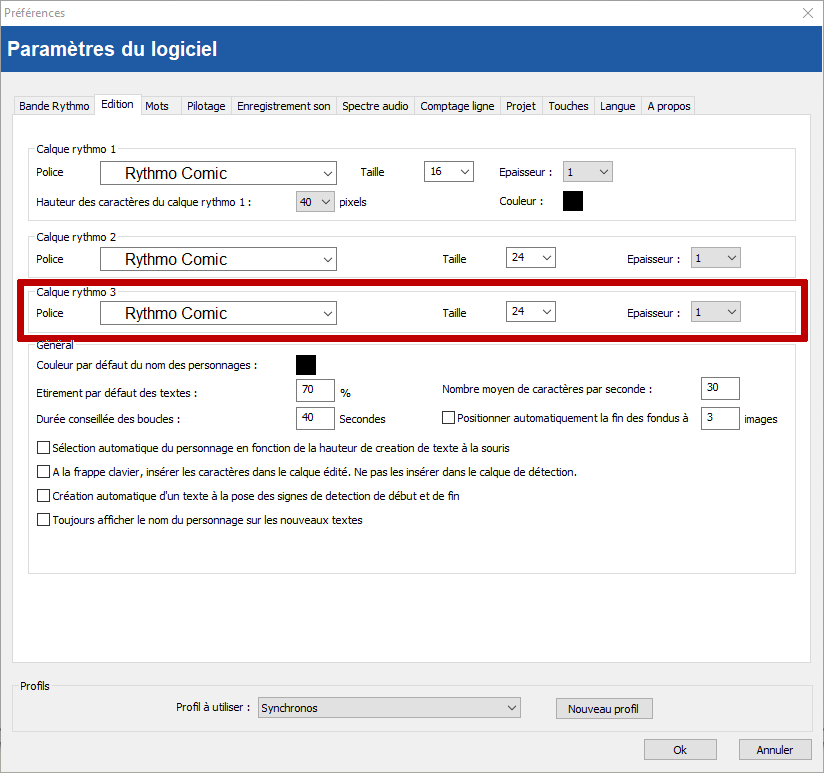
Task: Click the average characters per second field
Action: [x=720, y=388]
